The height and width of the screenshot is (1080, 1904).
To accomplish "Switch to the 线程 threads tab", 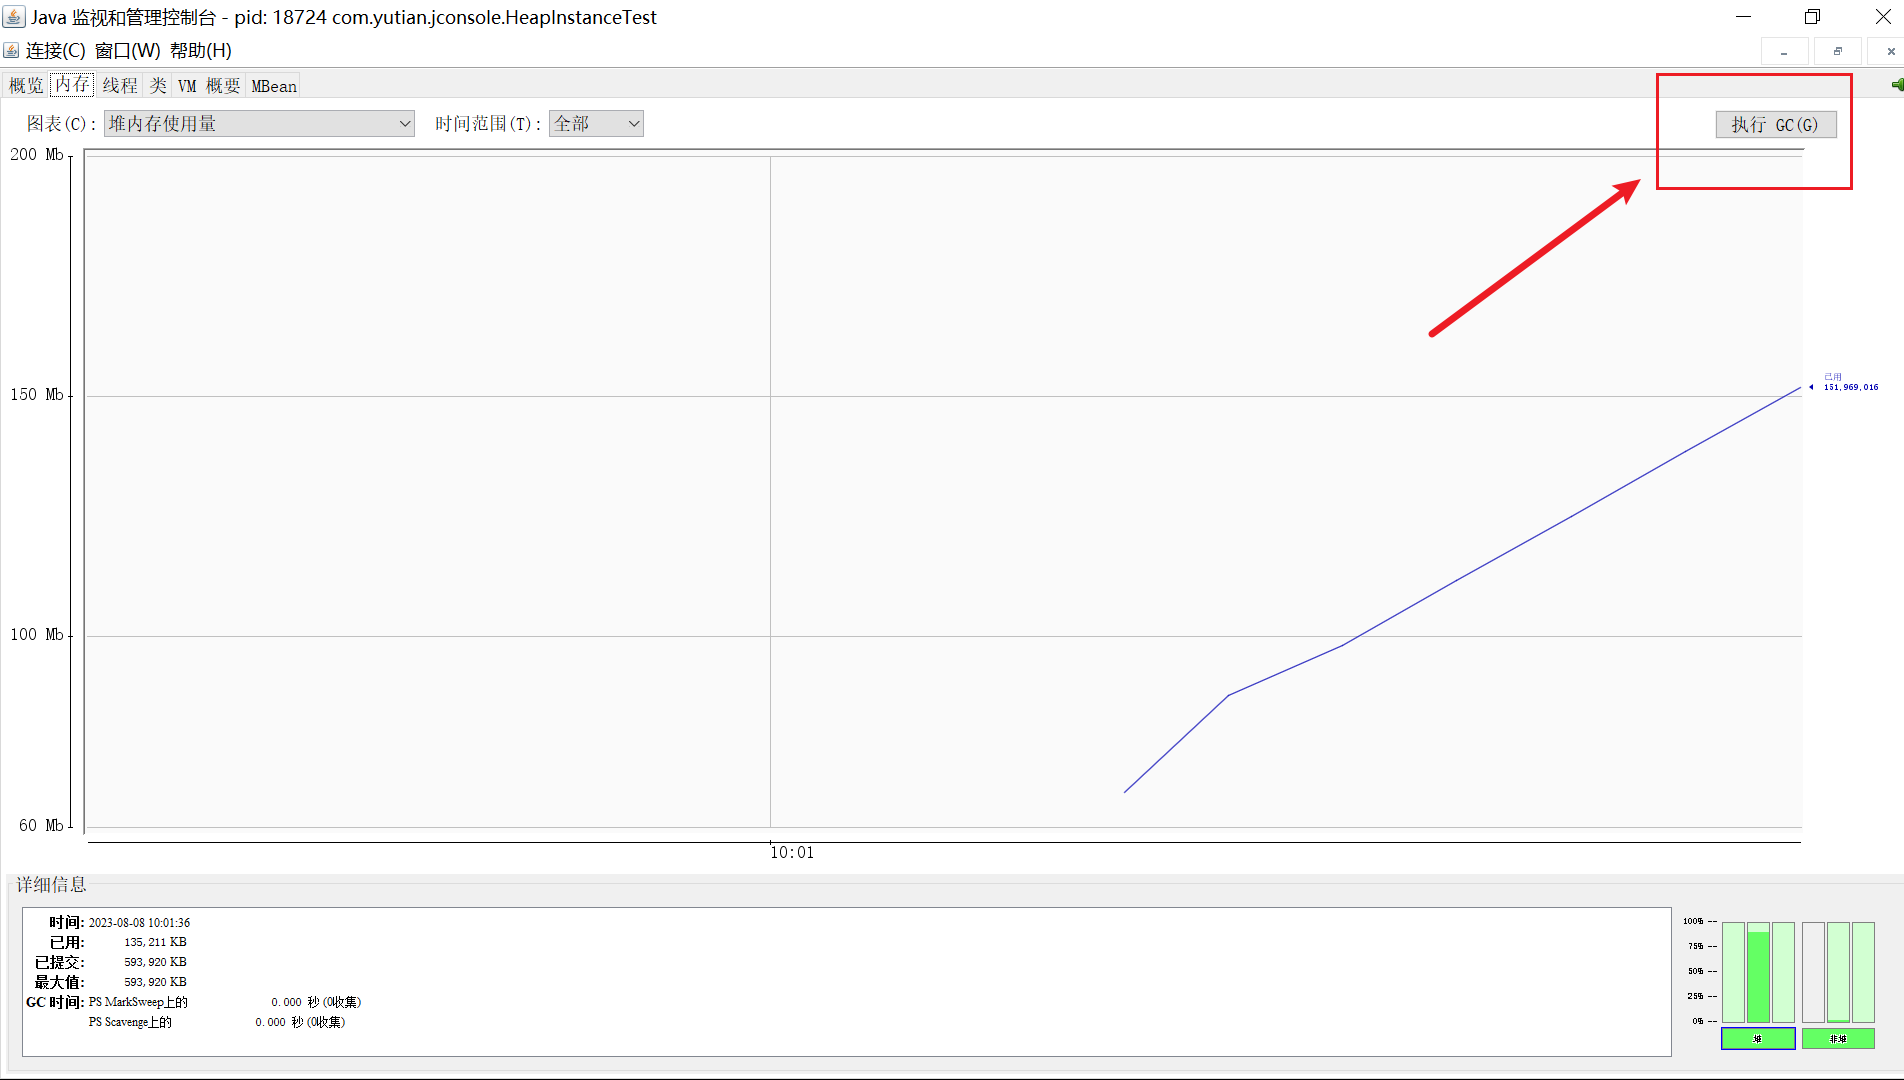I will (120, 86).
